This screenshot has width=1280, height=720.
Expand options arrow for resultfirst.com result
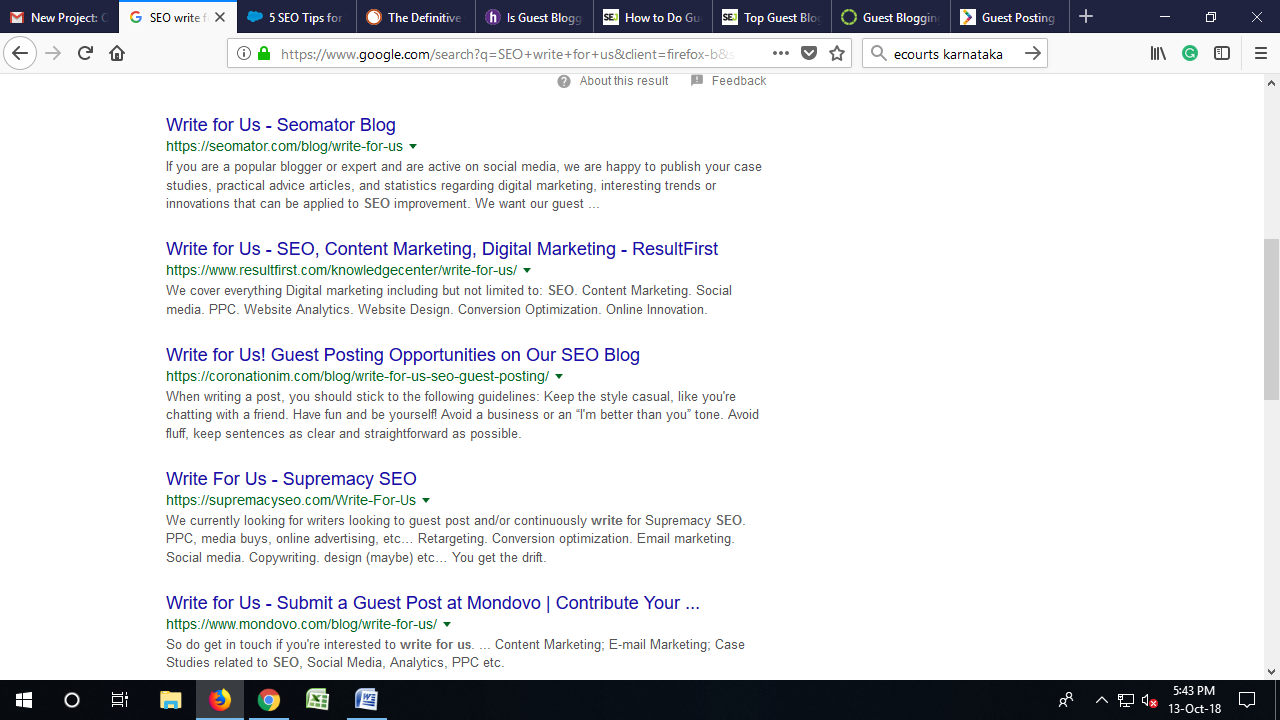click(527, 271)
